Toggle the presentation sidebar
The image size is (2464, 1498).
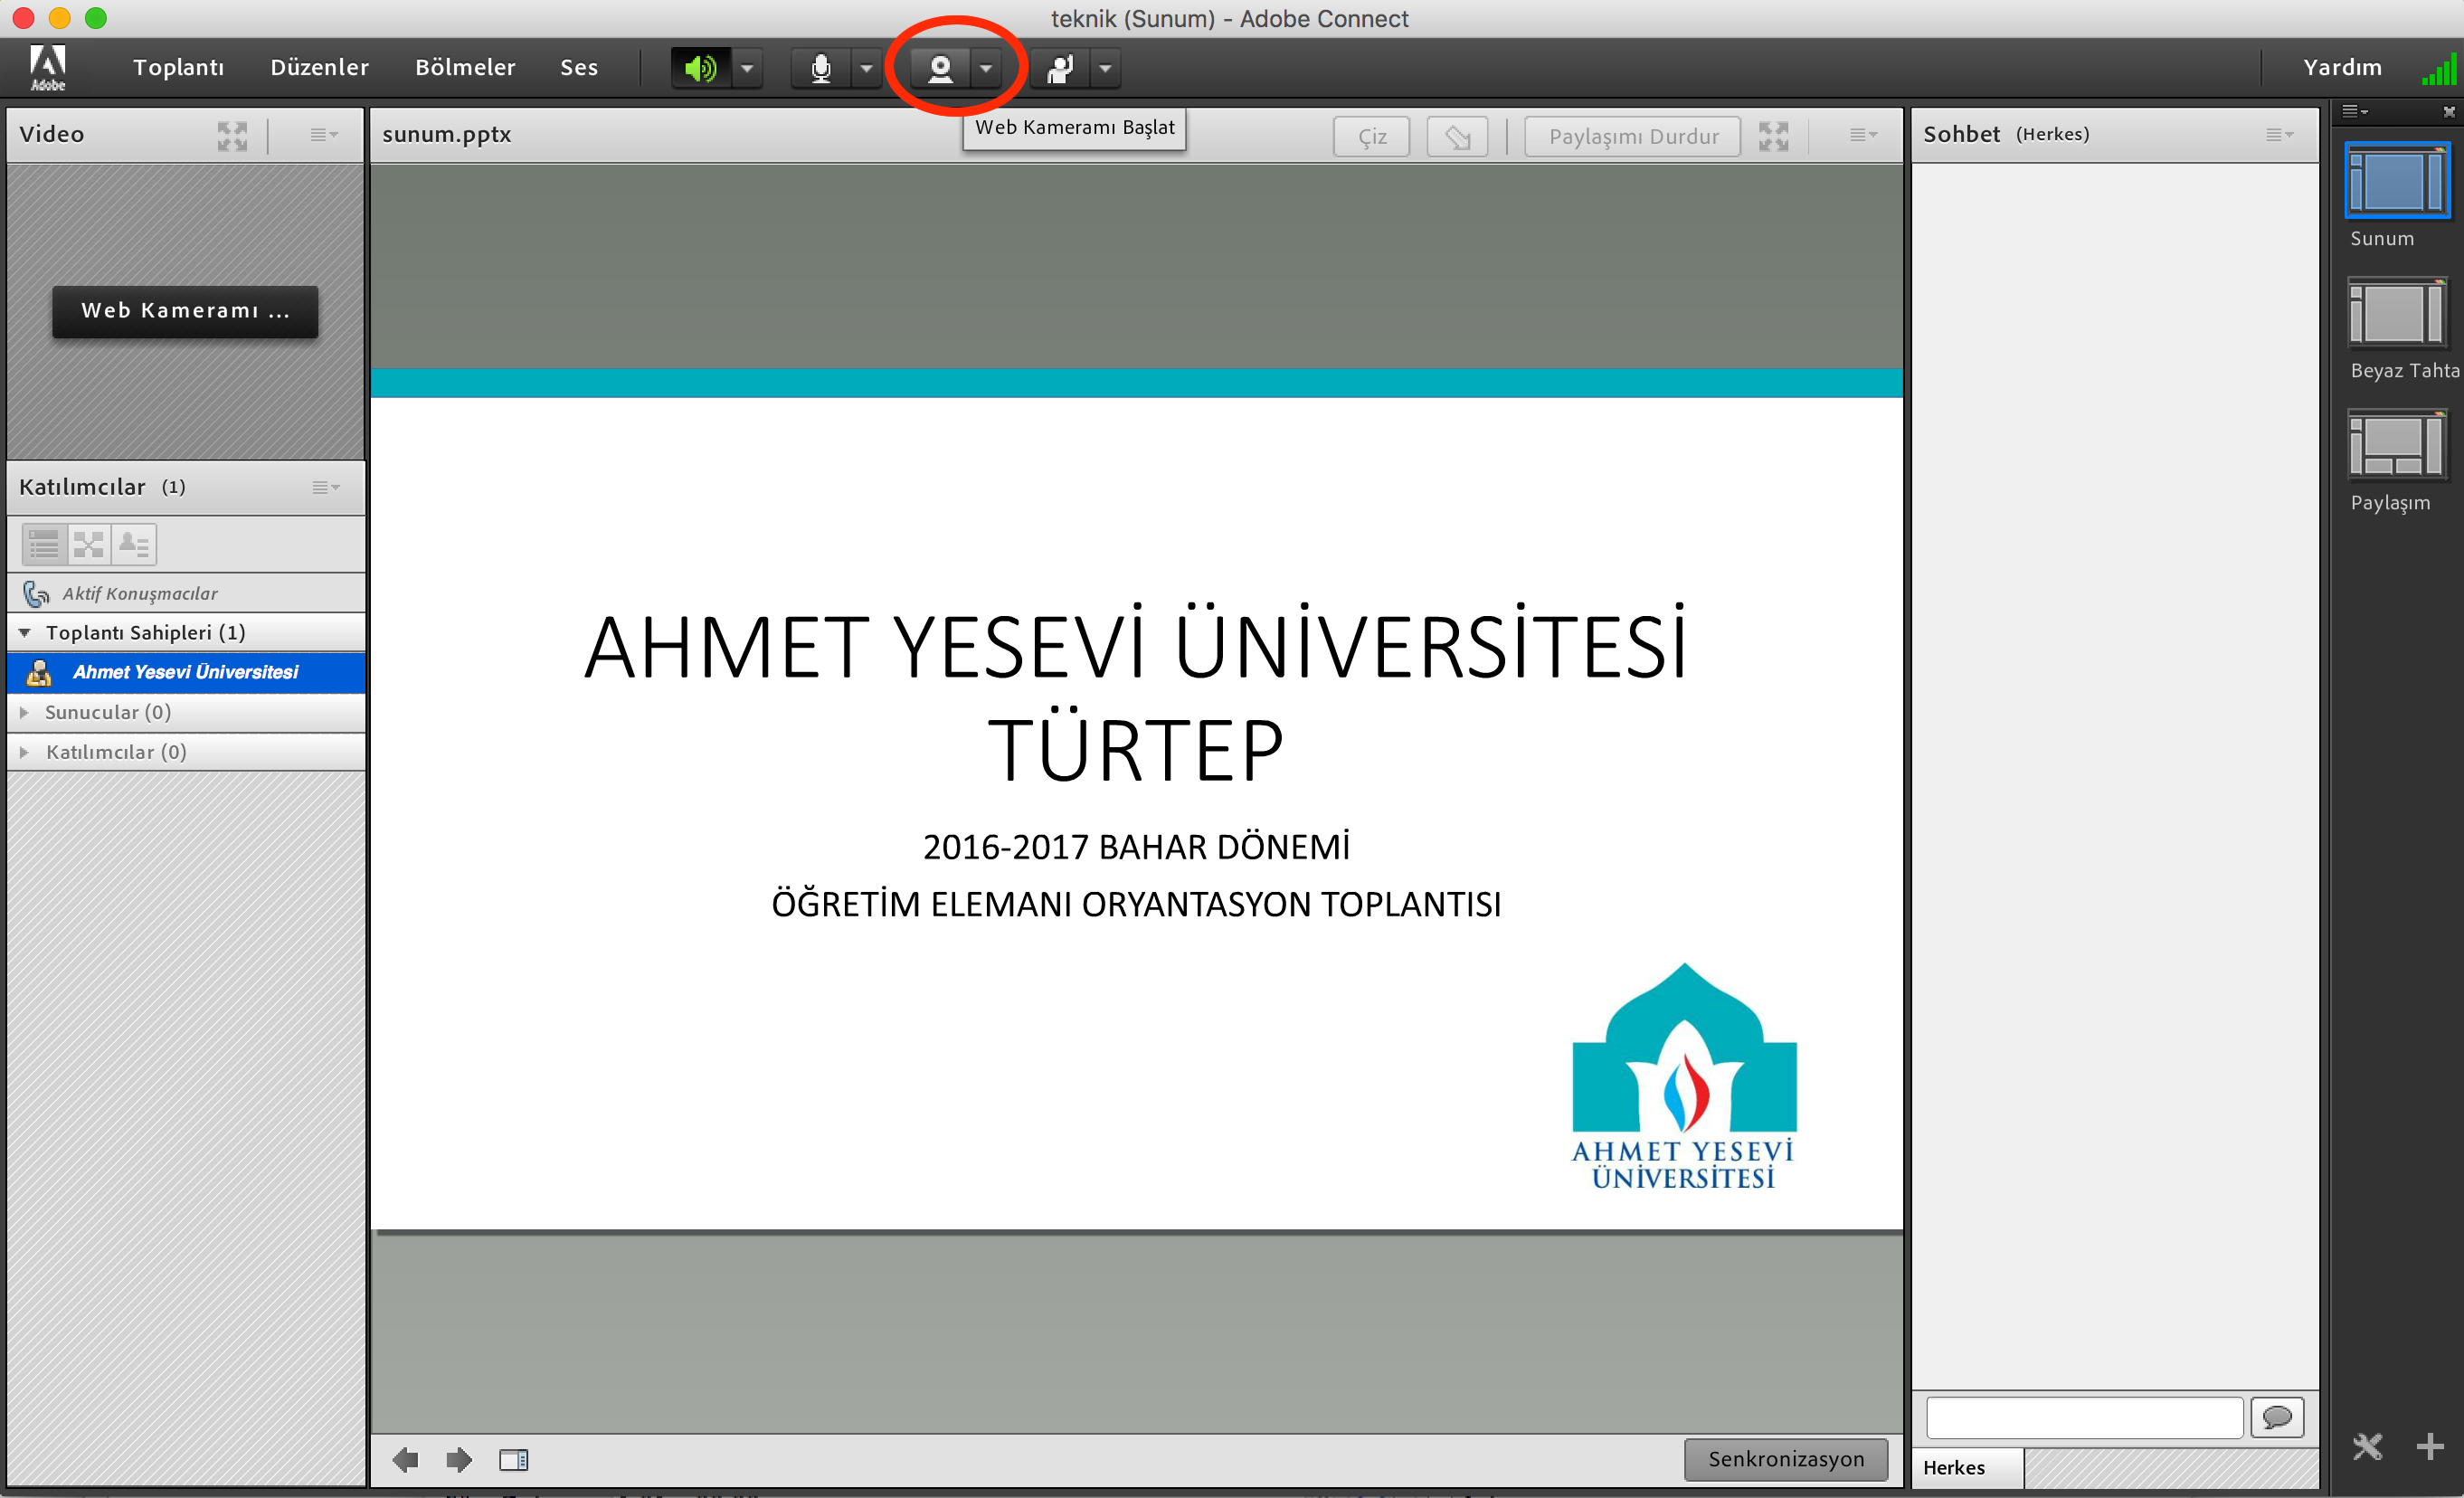513,1460
